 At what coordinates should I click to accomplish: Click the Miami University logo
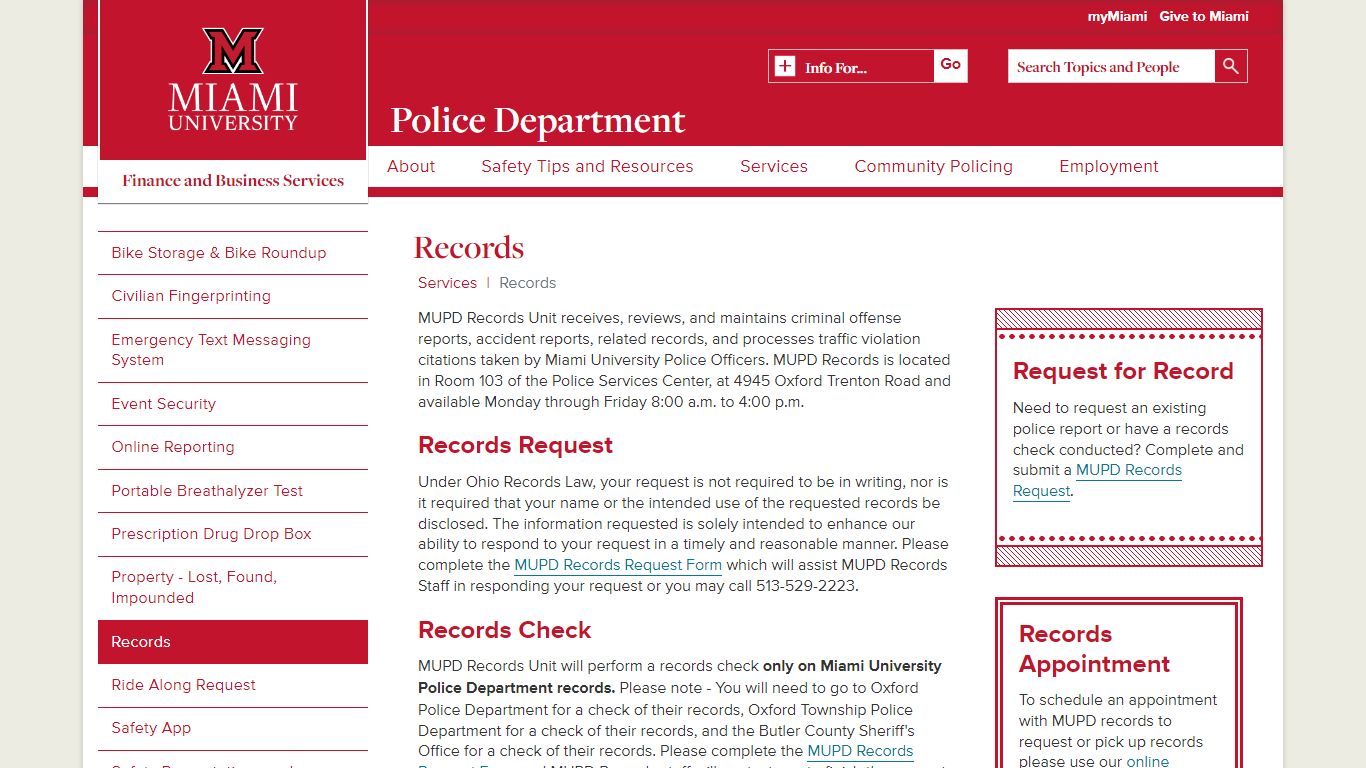233,79
